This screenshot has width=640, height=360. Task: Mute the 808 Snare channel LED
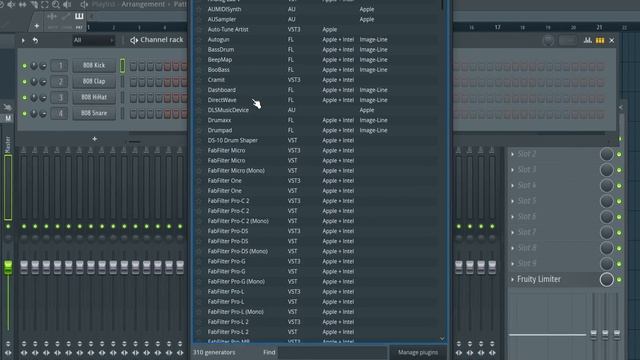pyautogui.click(x=24, y=113)
